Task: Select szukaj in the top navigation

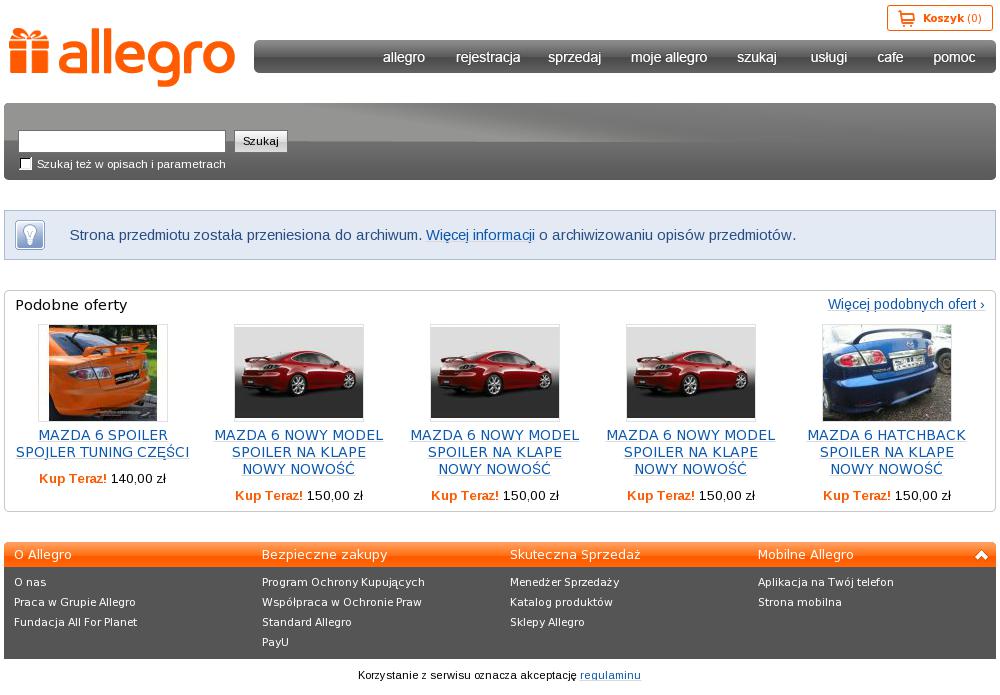Action: coord(757,57)
